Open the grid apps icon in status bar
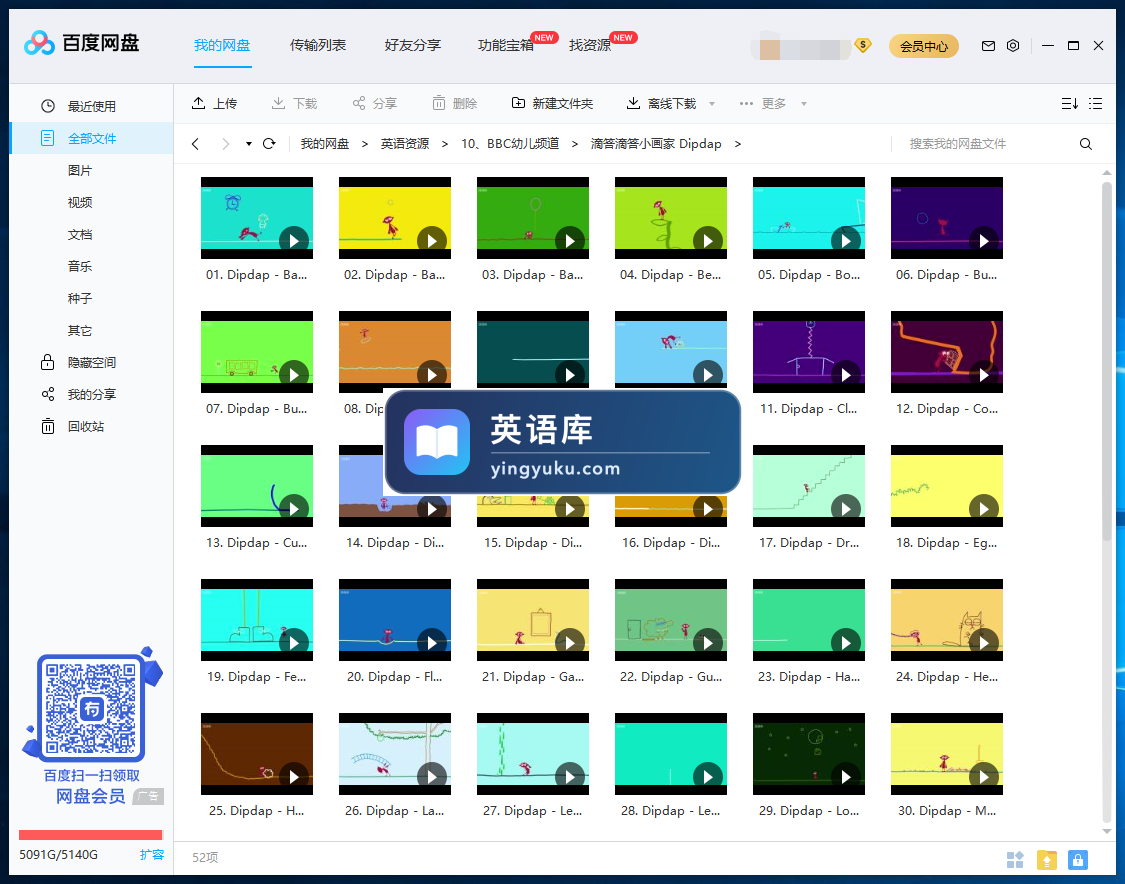The image size is (1125, 884). click(1015, 859)
